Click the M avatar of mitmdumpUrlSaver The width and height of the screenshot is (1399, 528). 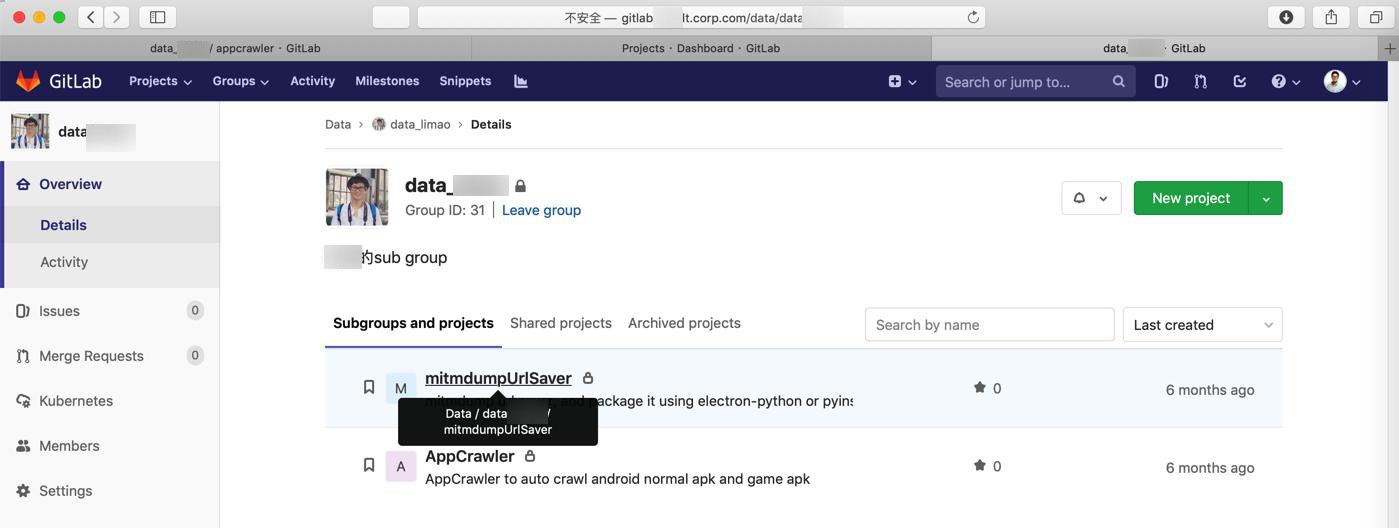401,388
